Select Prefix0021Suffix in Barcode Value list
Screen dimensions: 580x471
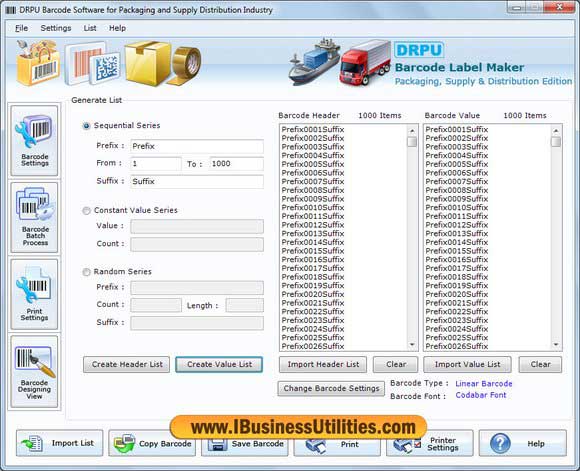(457, 303)
